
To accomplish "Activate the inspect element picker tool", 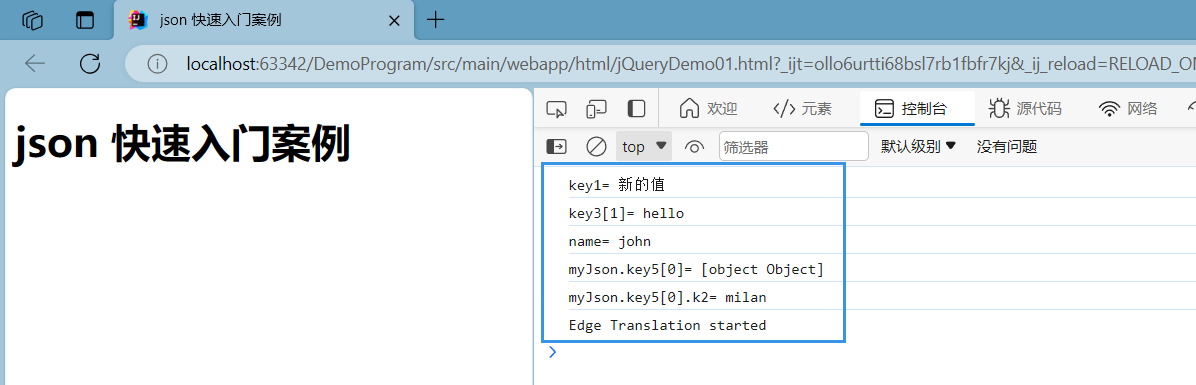I will (x=557, y=109).
